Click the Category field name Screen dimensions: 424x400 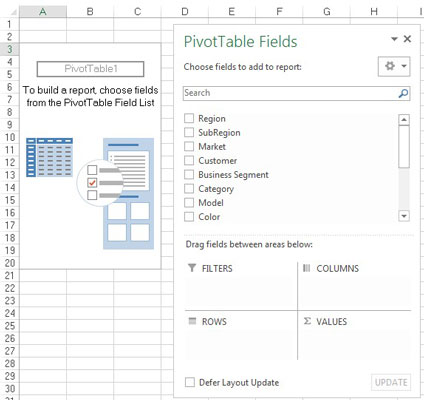click(x=216, y=189)
